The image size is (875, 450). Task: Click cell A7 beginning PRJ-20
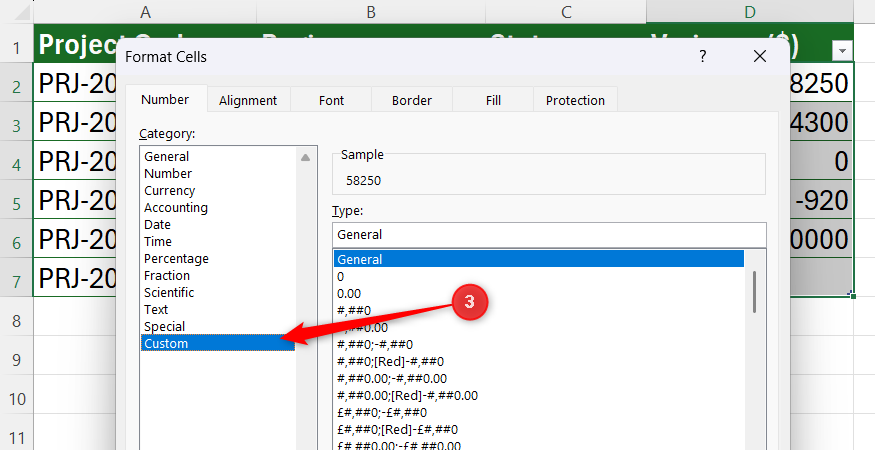tap(75, 278)
